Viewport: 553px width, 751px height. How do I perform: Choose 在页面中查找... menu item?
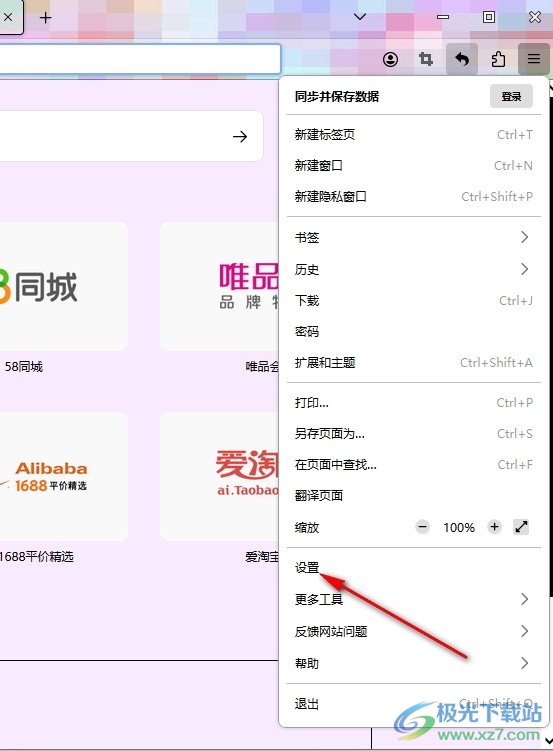click(414, 465)
